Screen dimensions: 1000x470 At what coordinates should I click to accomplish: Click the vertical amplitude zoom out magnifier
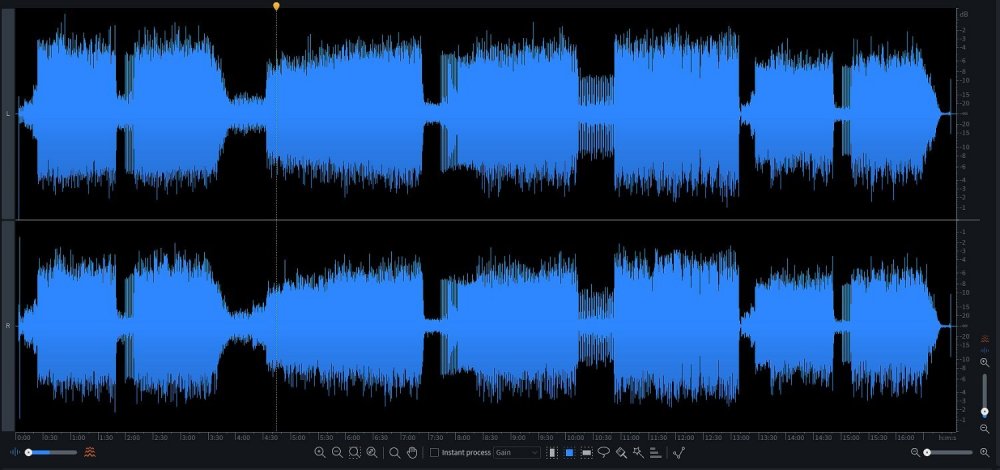click(985, 429)
